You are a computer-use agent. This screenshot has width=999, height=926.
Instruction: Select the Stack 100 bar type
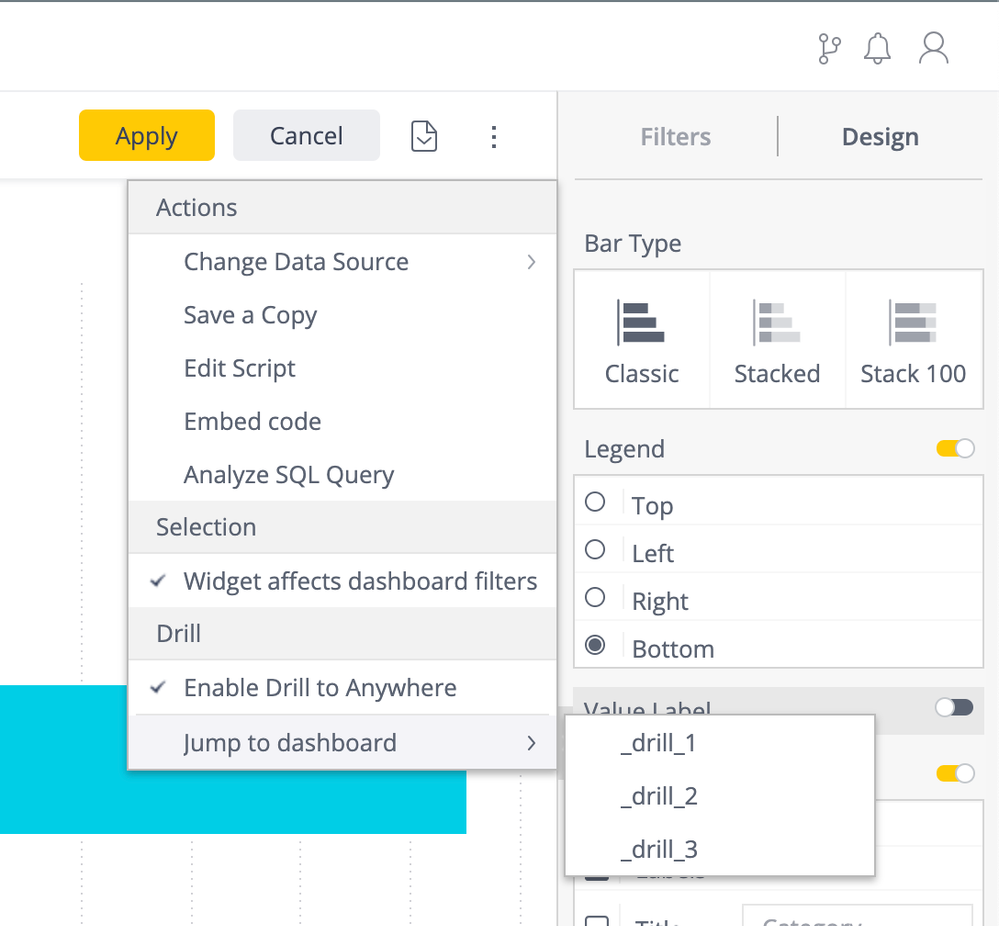pos(913,340)
